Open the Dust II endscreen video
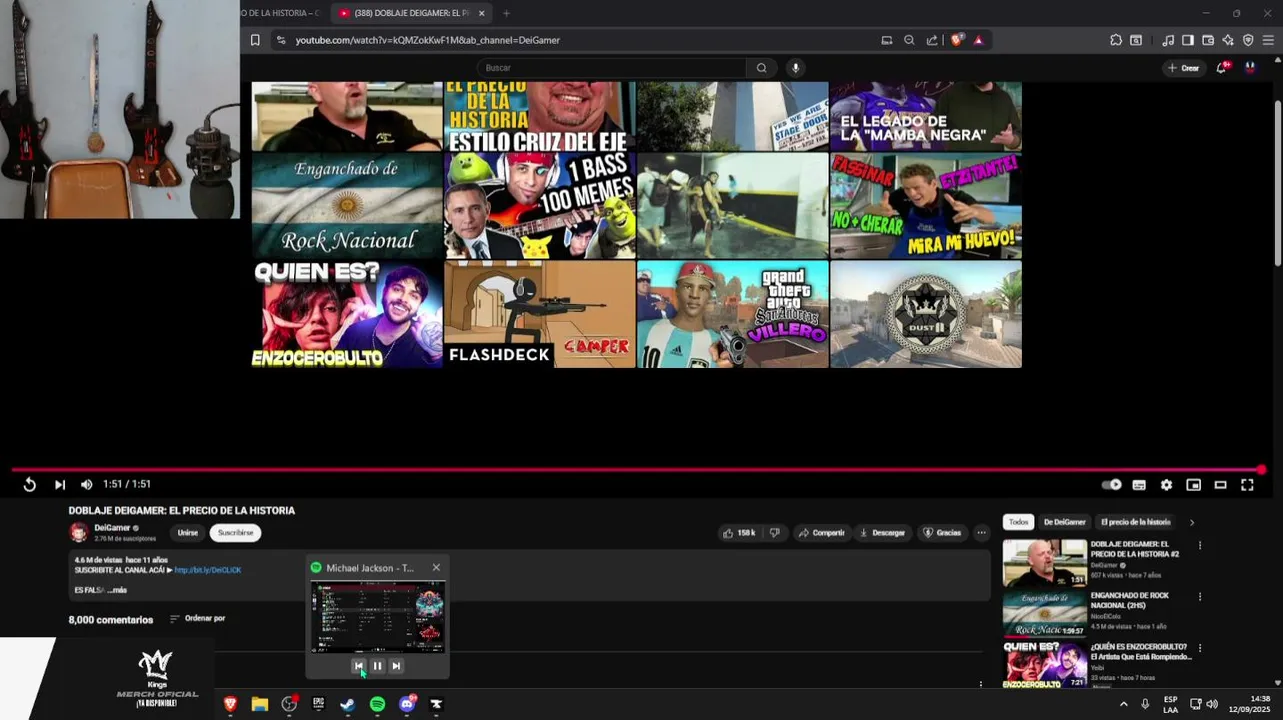The width and height of the screenshot is (1283, 720). (926, 314)
